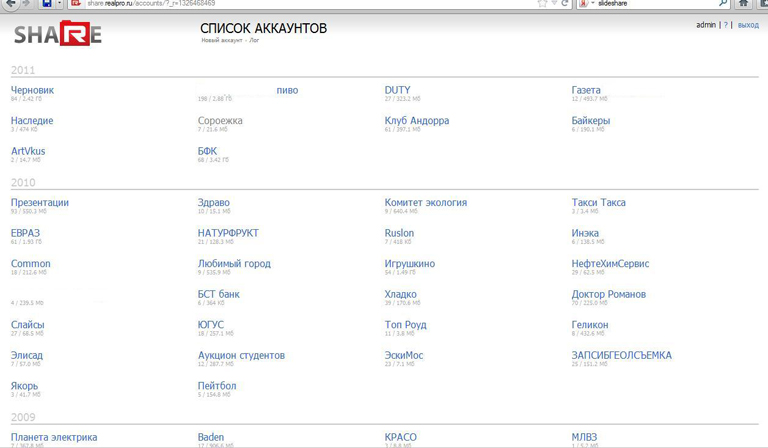Open the ЗАПСИБГЕОЛСЪЕМКА account

(622, 355)
